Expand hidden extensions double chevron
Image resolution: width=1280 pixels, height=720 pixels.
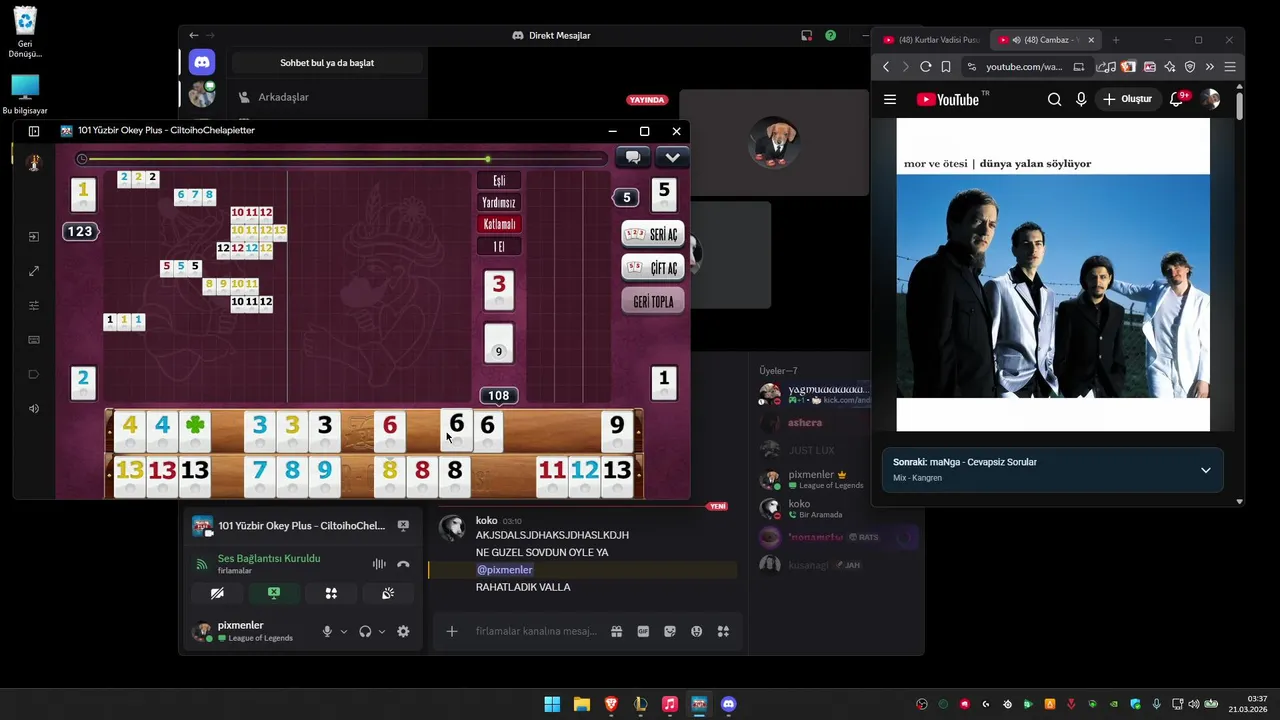1209,67
